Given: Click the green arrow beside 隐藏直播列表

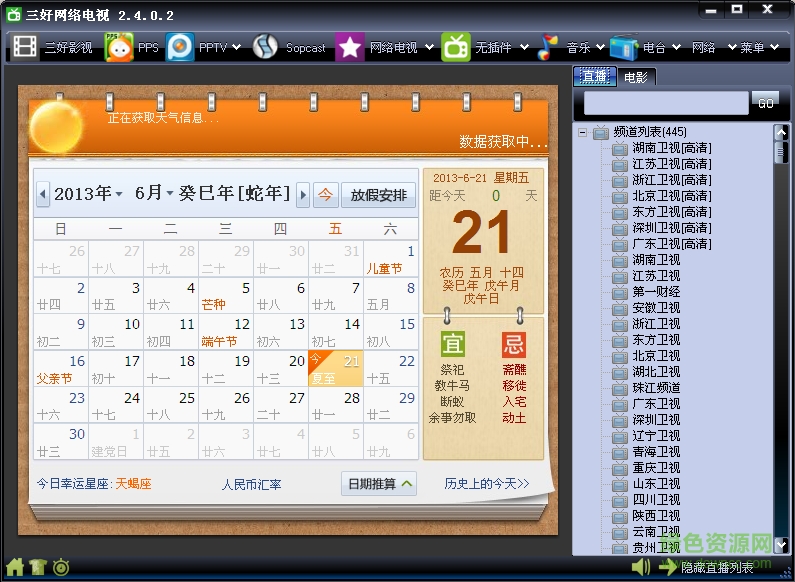Looking at the screenshot, I should click(x=668, y=567).
